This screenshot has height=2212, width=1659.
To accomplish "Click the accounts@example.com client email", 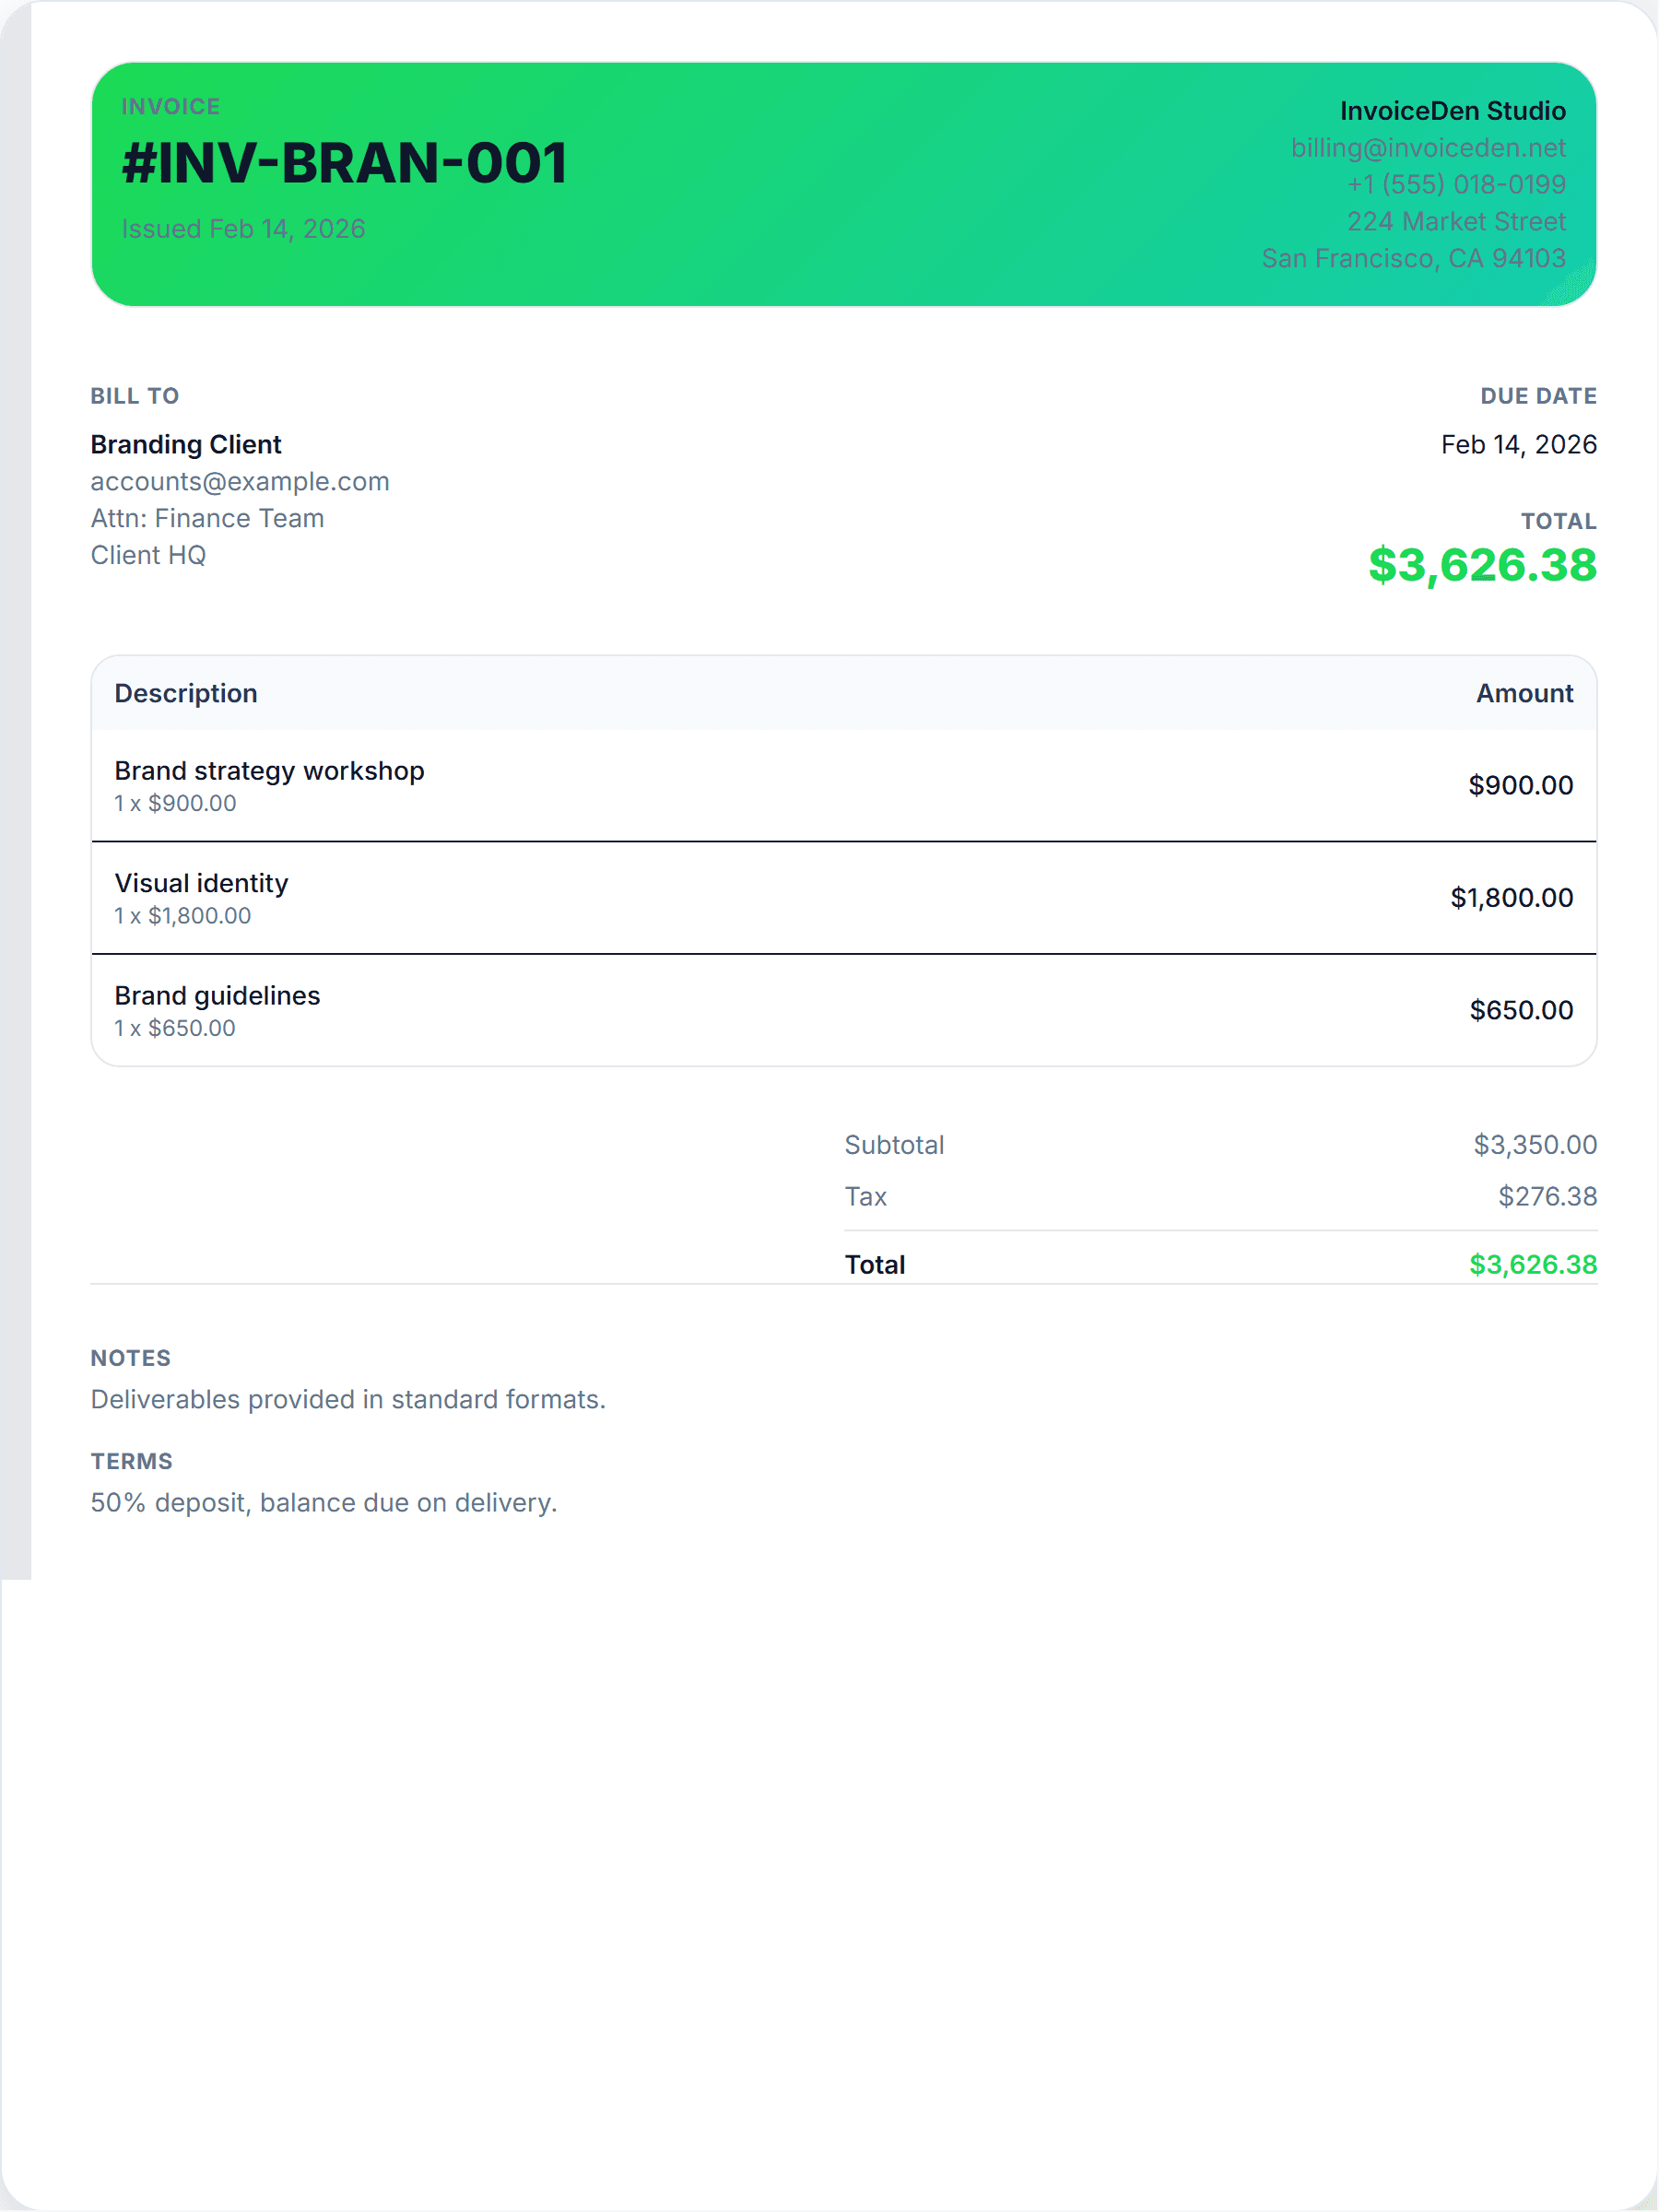I will [x=240, y=482].
